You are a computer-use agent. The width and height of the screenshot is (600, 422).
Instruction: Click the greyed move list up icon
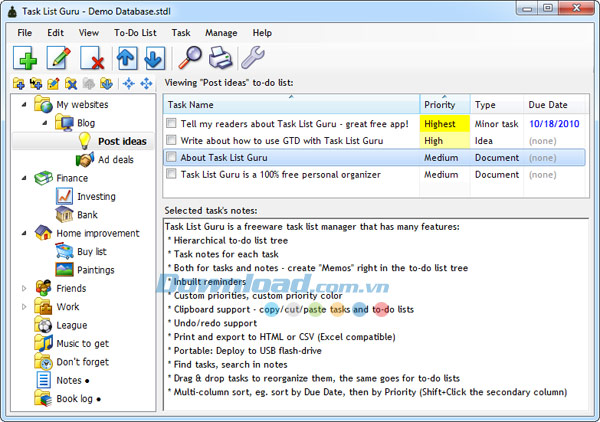pos(88,83)
